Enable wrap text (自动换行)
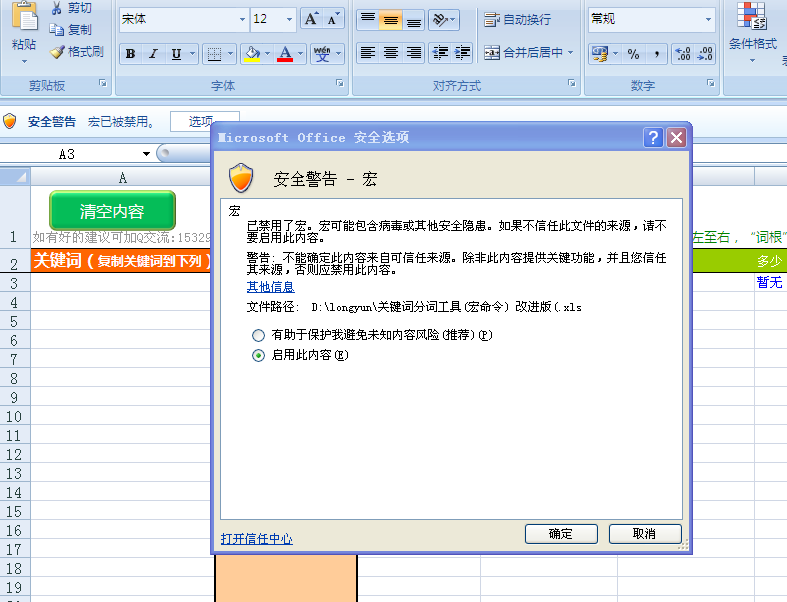787x602 pixels. (x=517, y=20)
